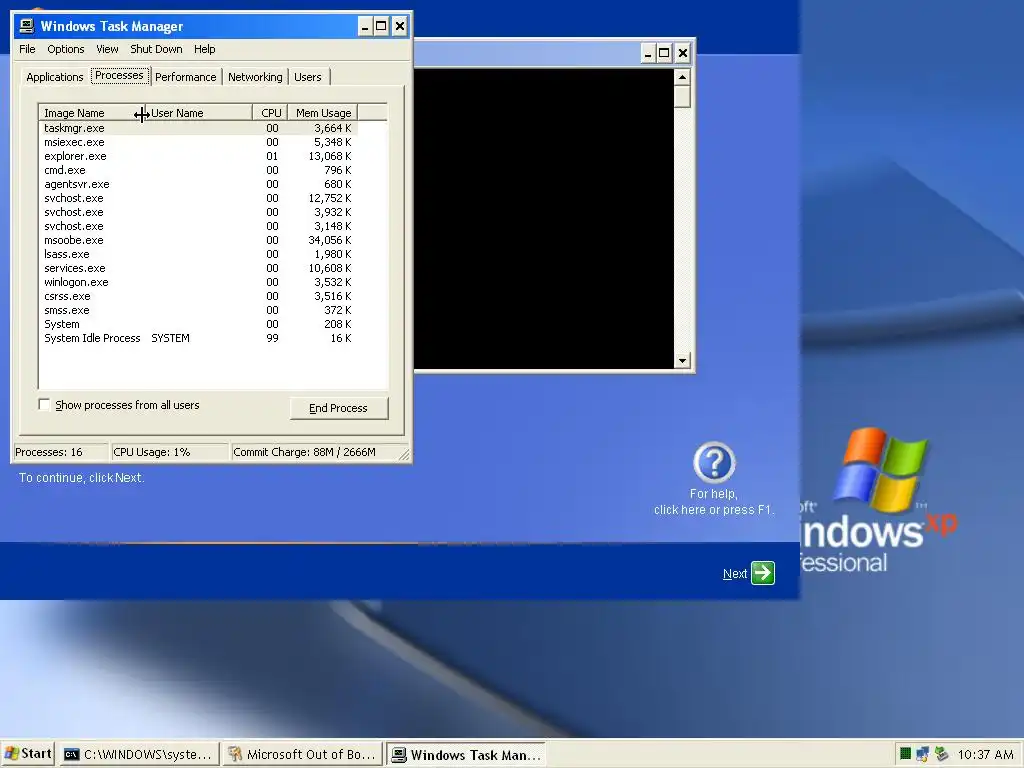Click the Processes: 16 status bar entry
This screenshot has height=768, width=1024.
61,452
